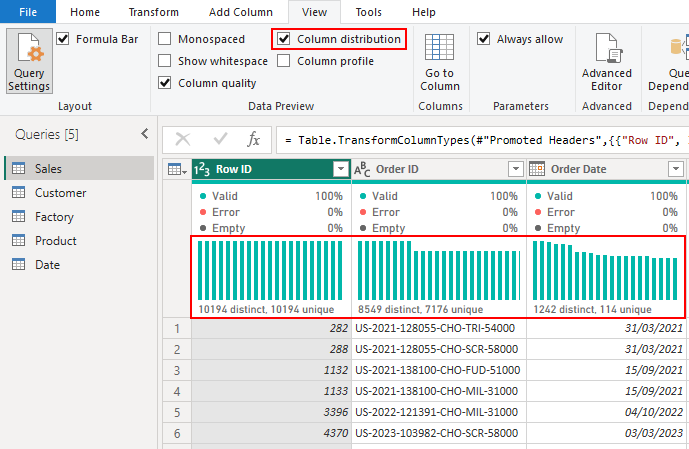Collapse the Queries pane chevron

pos(145,134)
